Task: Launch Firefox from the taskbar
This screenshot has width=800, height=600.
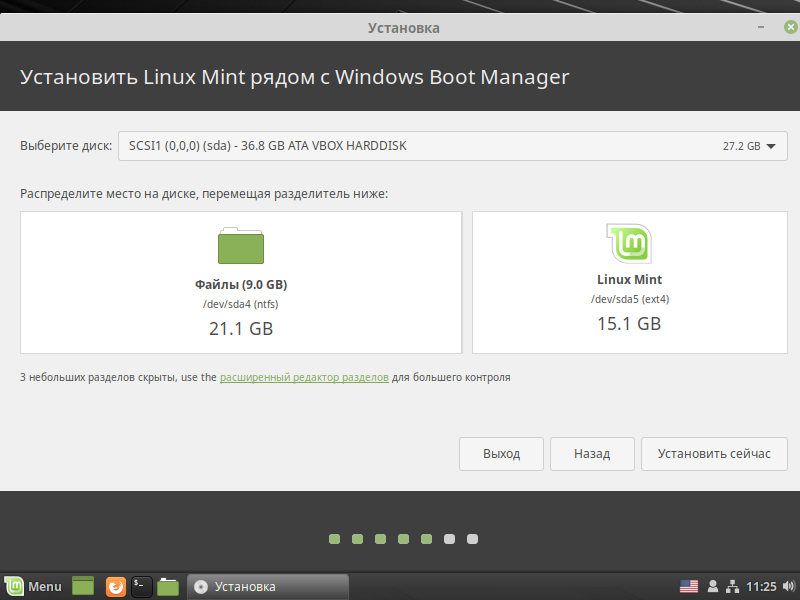Action: [116, 587]
